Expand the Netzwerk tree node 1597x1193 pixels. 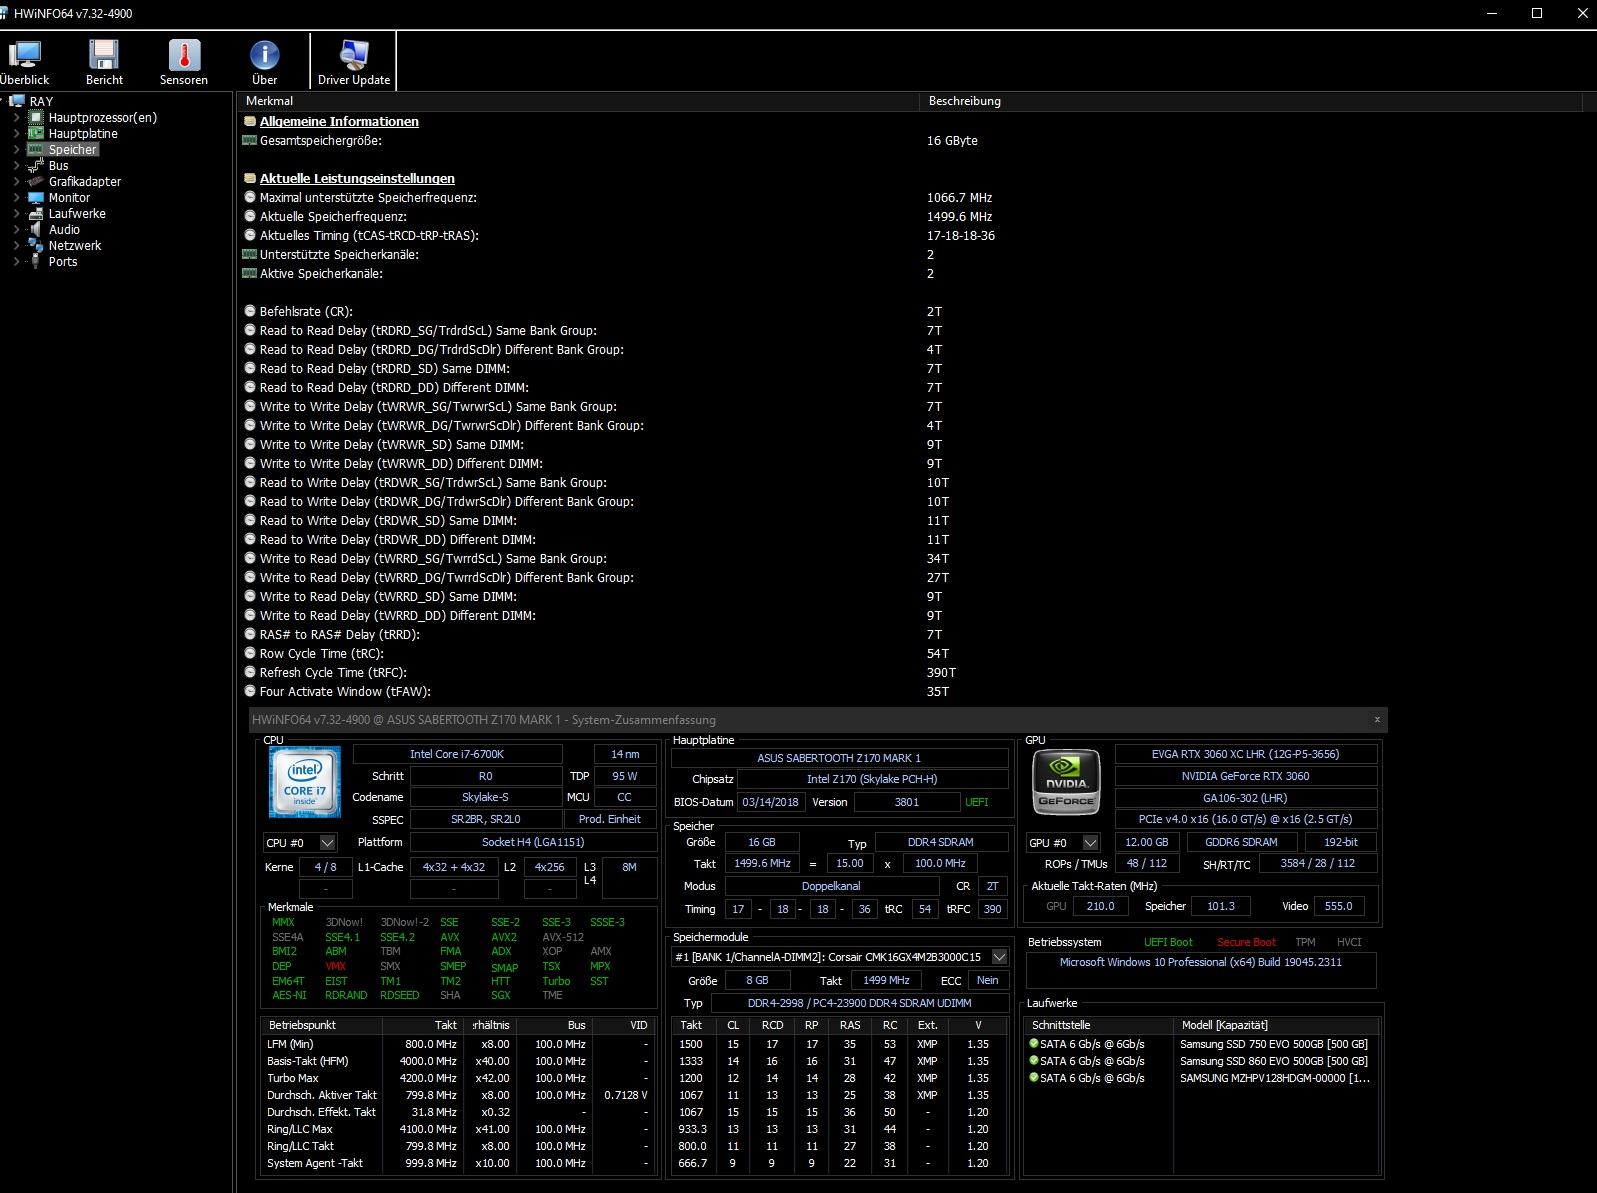click(16, 245)
